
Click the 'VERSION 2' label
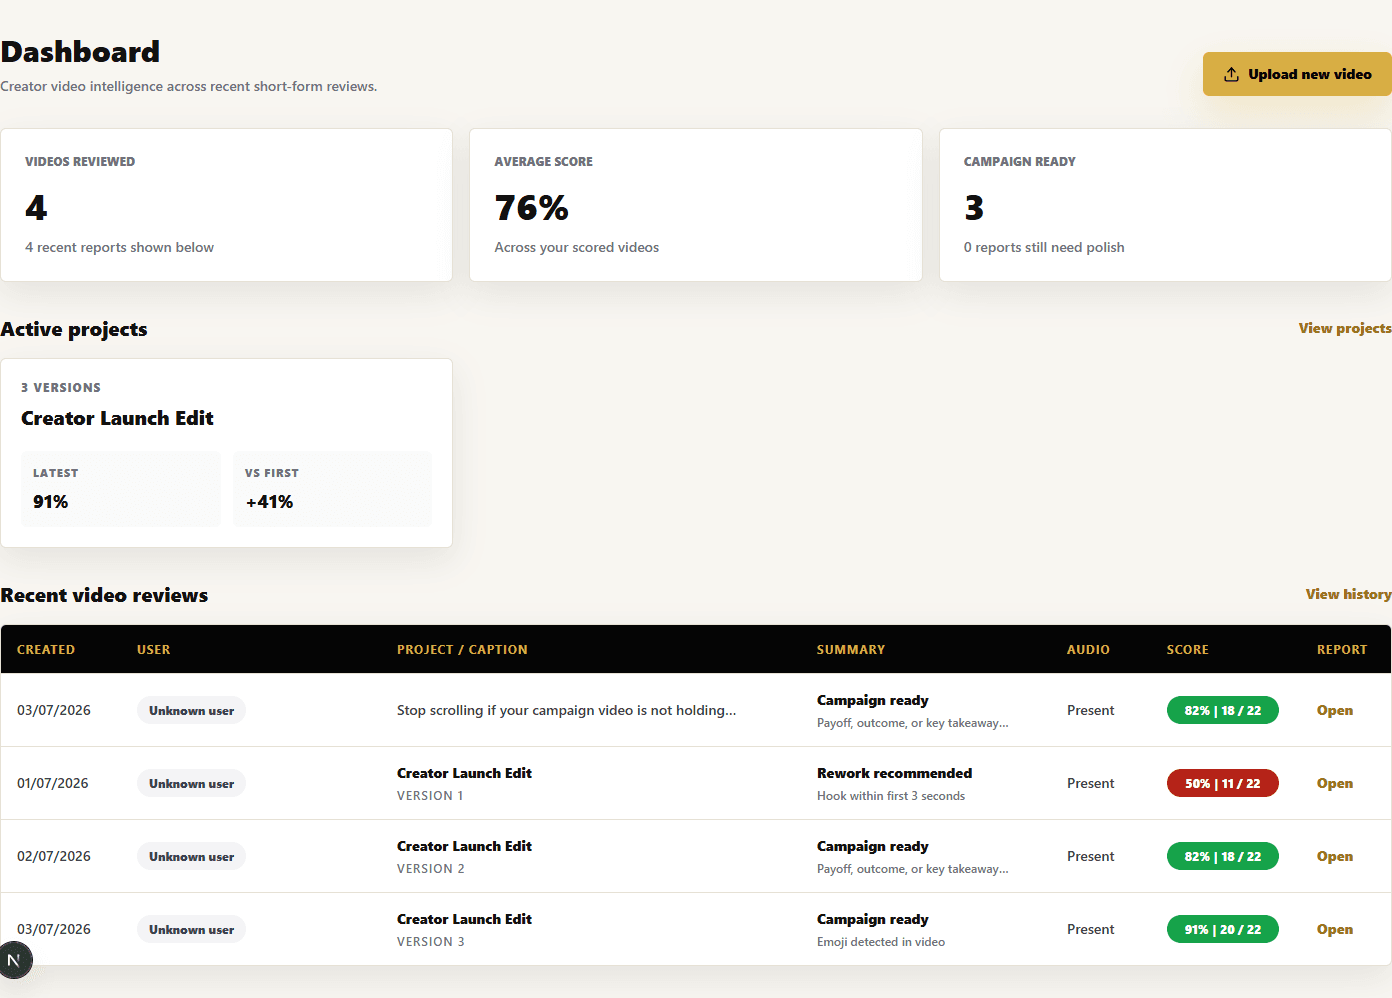430,869
